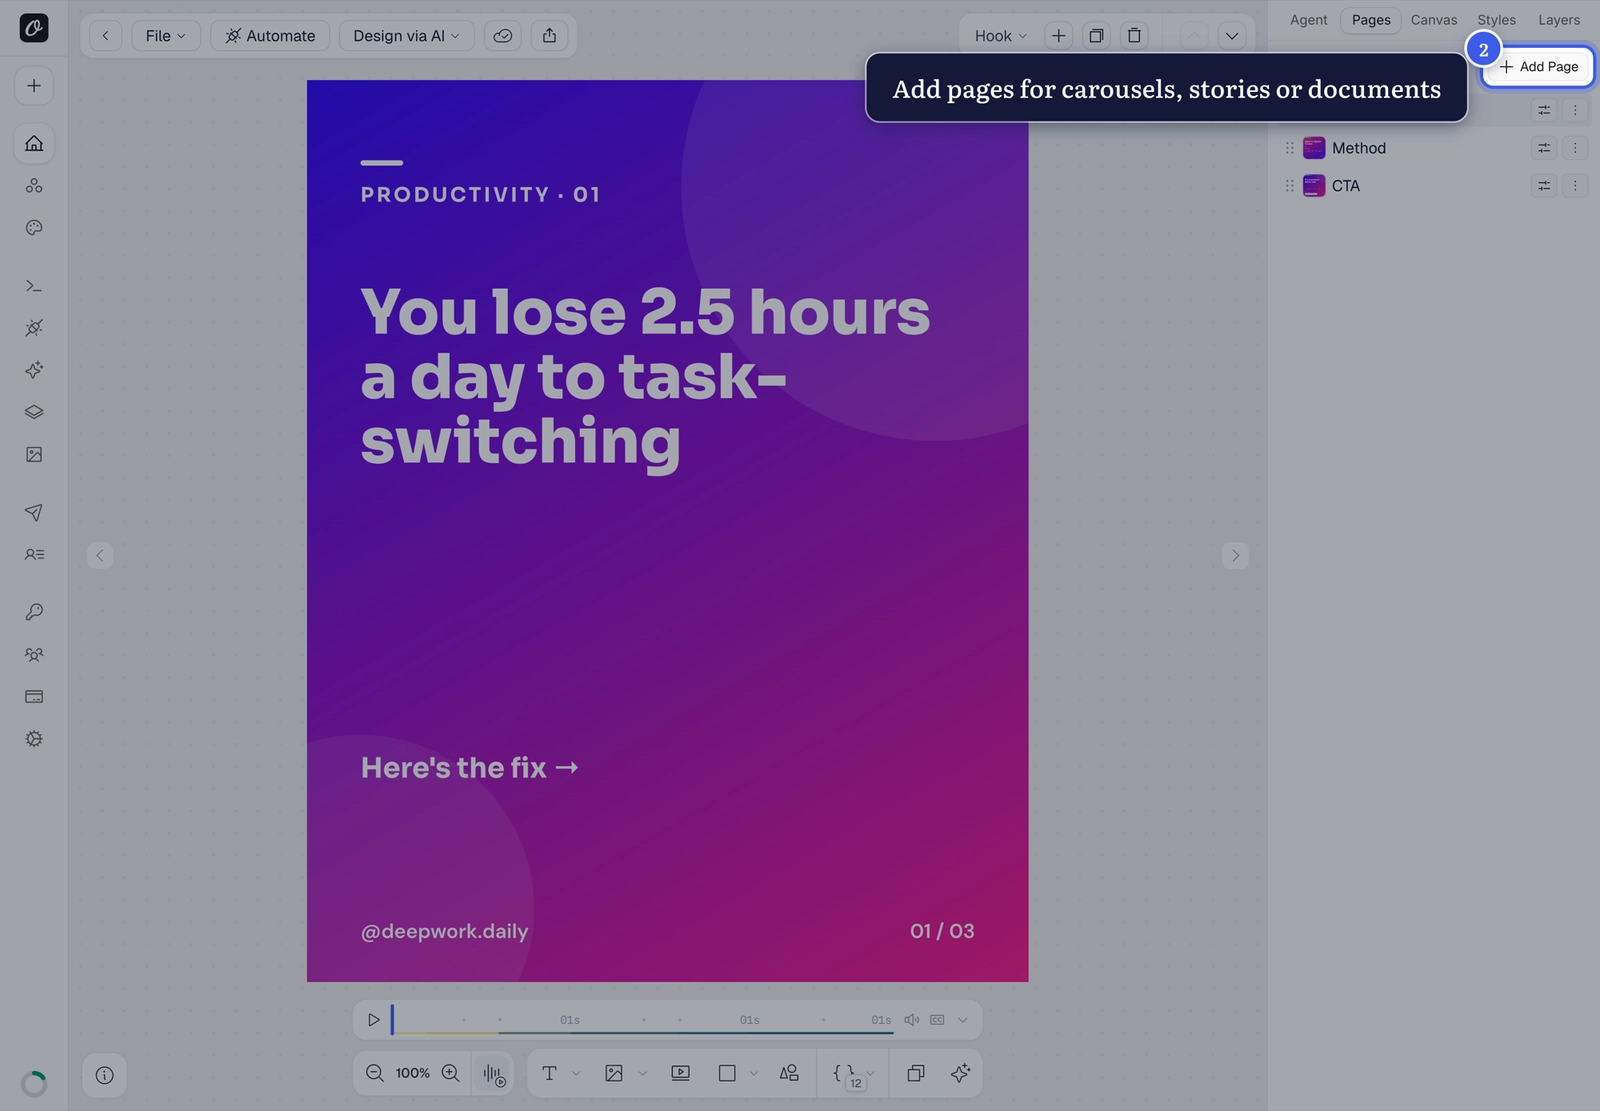Open the File dropdown menu
The width and height of the screenshot is (1600, 1111).
coord(166,36)
